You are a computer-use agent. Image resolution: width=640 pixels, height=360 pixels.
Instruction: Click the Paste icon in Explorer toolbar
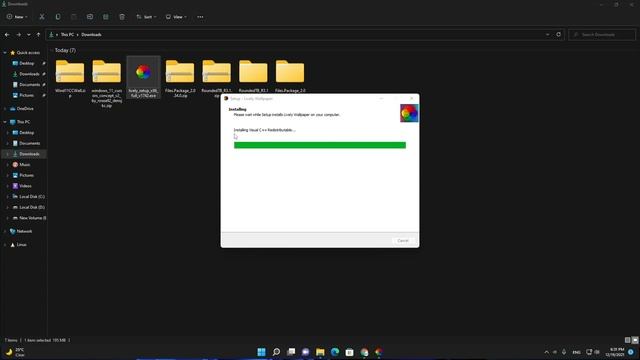(x=73, y=17)
